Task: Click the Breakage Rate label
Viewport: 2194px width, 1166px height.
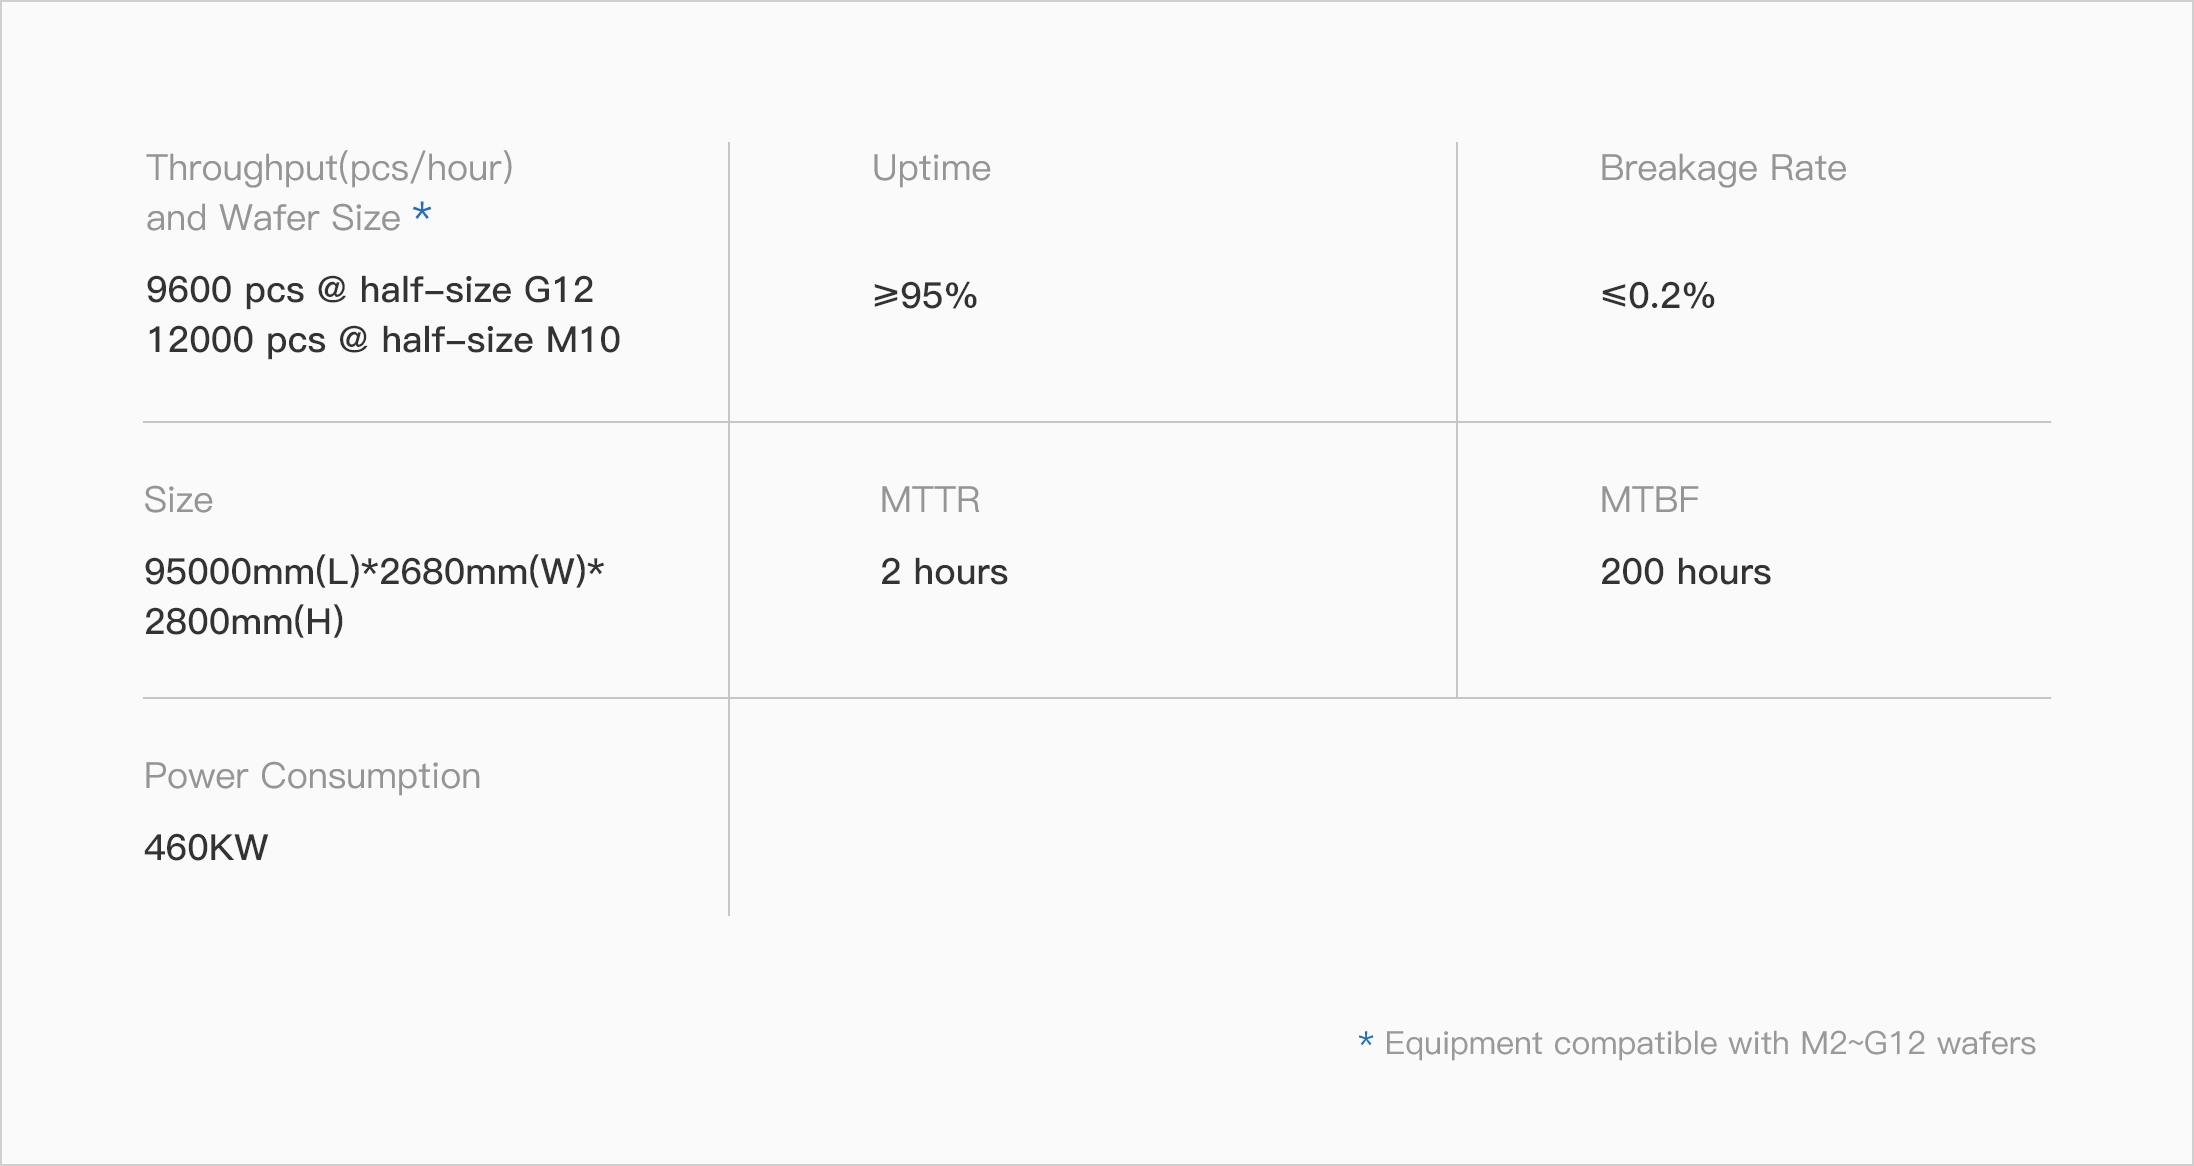Action: pos(1722,168)
